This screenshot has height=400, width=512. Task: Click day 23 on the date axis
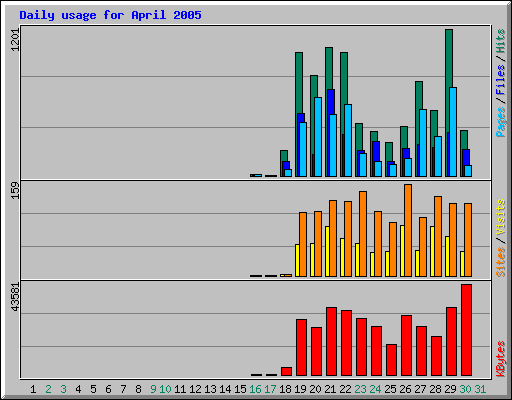point(360,389)
